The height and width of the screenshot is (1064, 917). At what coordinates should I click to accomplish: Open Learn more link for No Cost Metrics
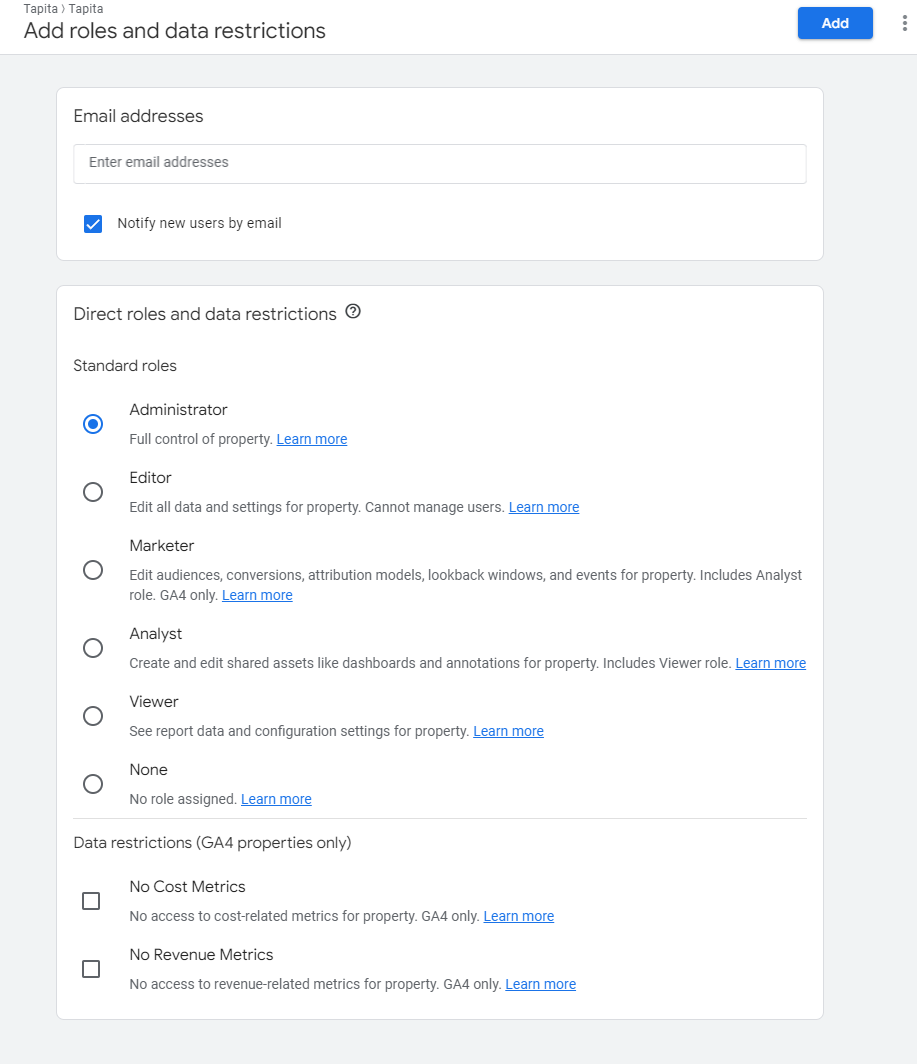(518, 916)
